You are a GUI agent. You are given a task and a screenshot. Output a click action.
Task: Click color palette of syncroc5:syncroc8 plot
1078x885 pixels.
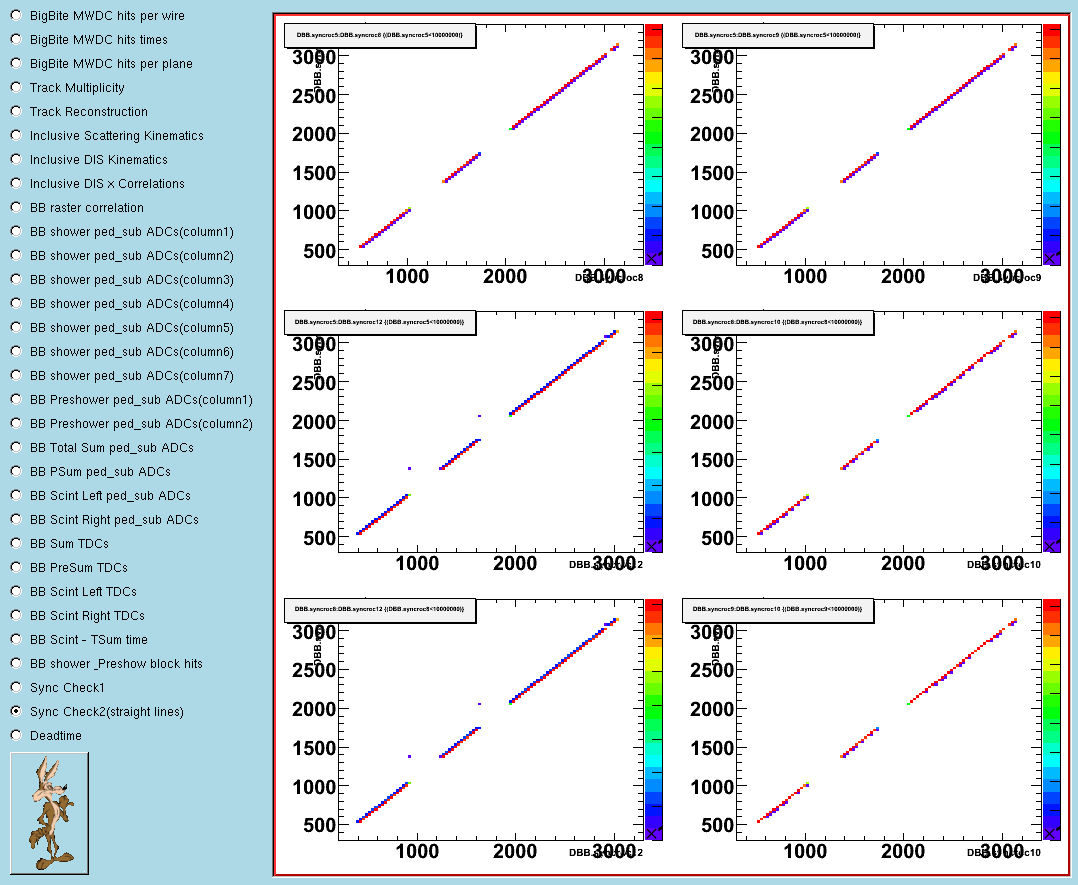[654, 144]
